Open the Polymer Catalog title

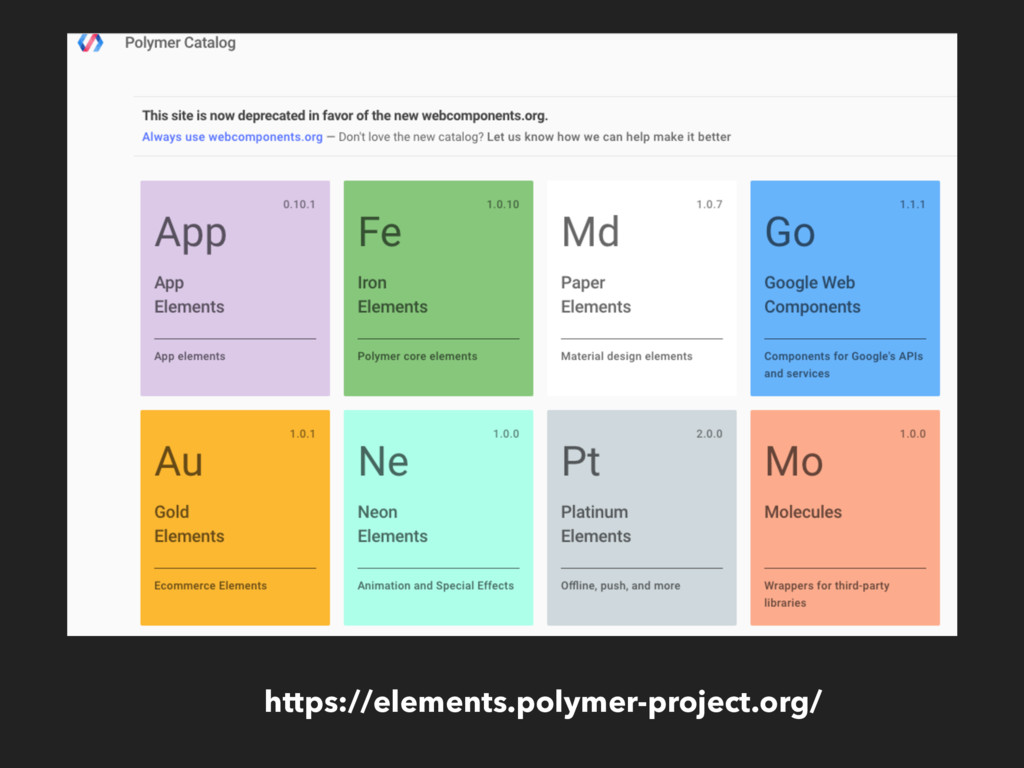[180, 43]
